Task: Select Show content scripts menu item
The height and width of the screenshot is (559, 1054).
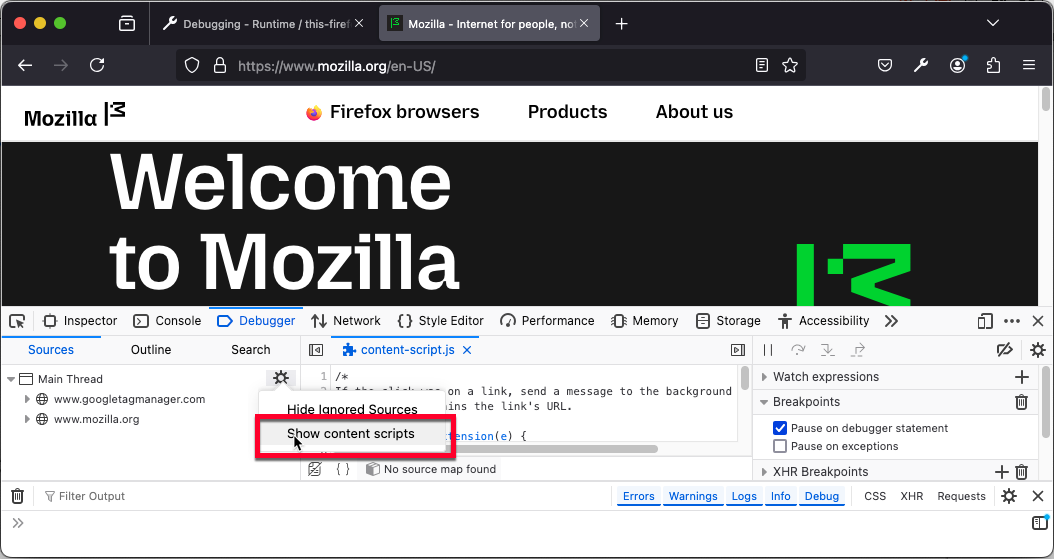Action: pyautogui.click(x=350, y=434)
